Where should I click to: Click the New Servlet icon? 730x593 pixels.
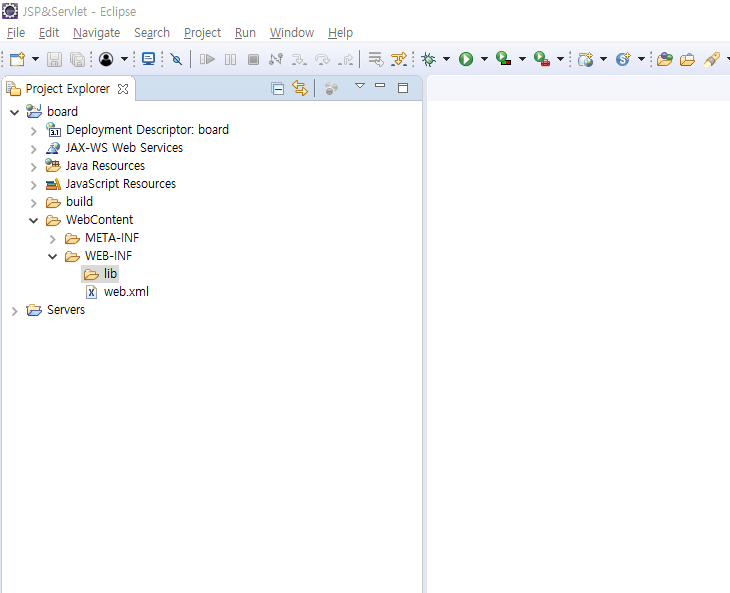pos(623,59)
